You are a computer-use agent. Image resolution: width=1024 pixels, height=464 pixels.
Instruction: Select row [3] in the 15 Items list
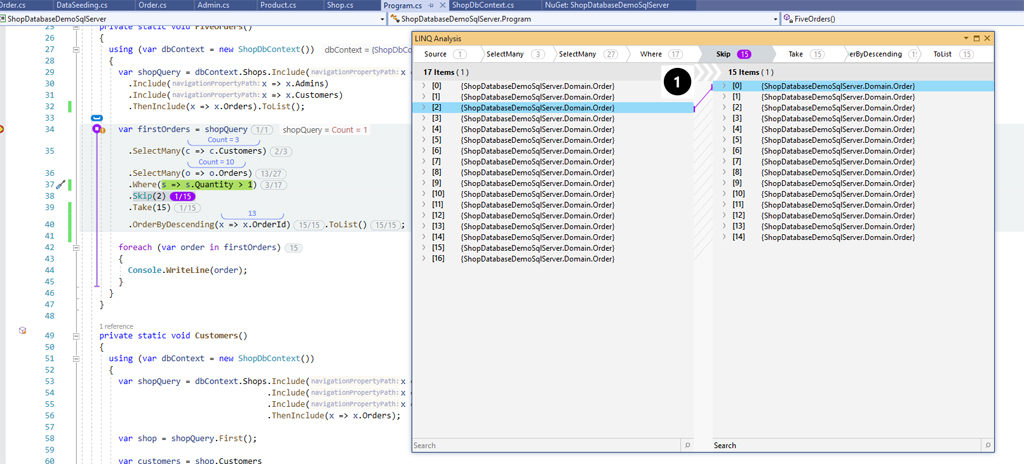(854, 118)
